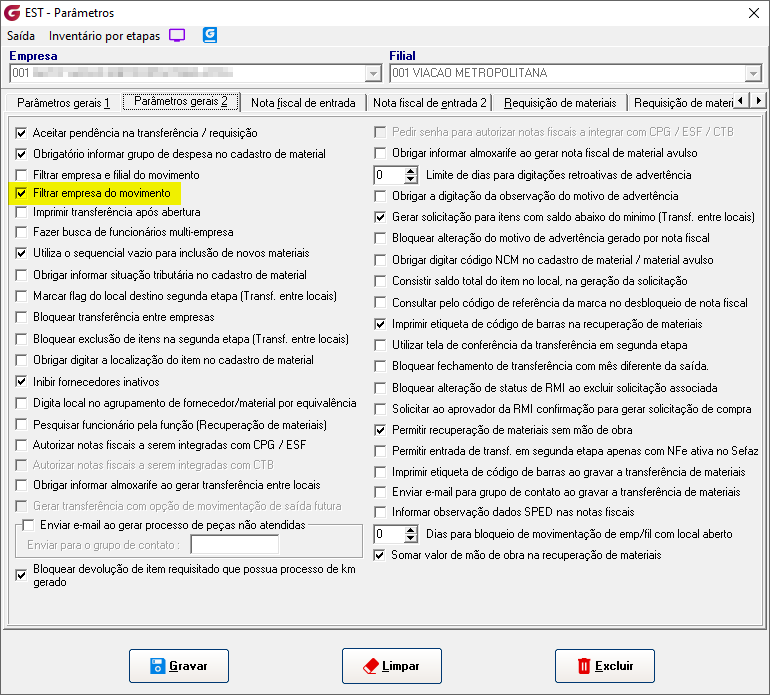Decrease Dias para bloqueio de movimentação value

tap(411, 538)
